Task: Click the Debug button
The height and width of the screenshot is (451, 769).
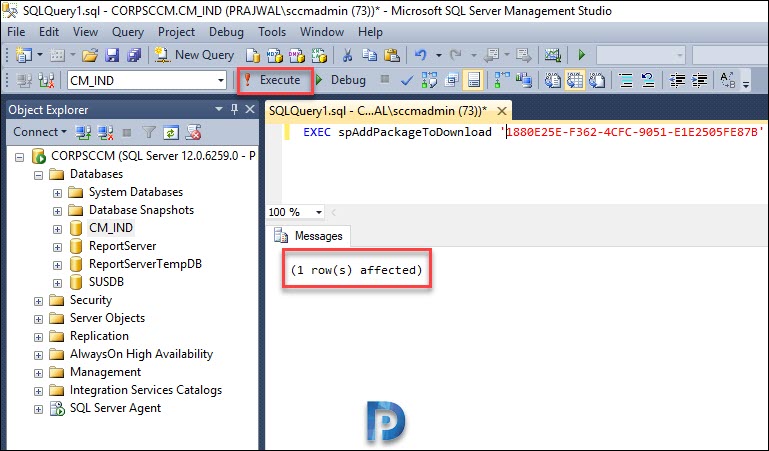Action: (x=341, y=80)
